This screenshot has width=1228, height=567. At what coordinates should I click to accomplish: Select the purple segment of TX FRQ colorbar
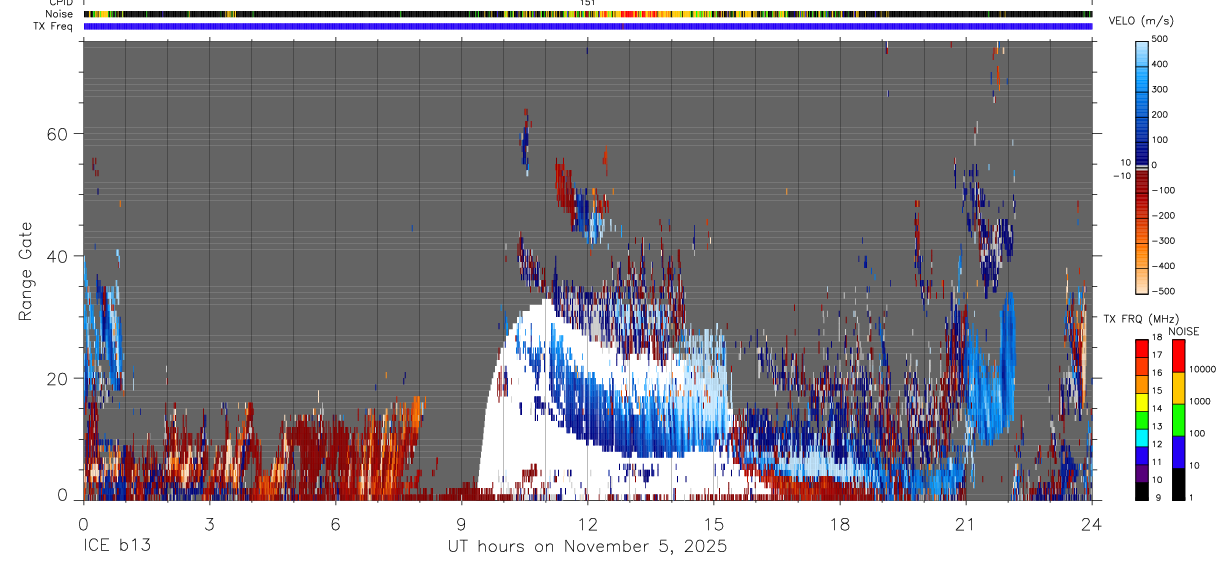pos(1141,473)
